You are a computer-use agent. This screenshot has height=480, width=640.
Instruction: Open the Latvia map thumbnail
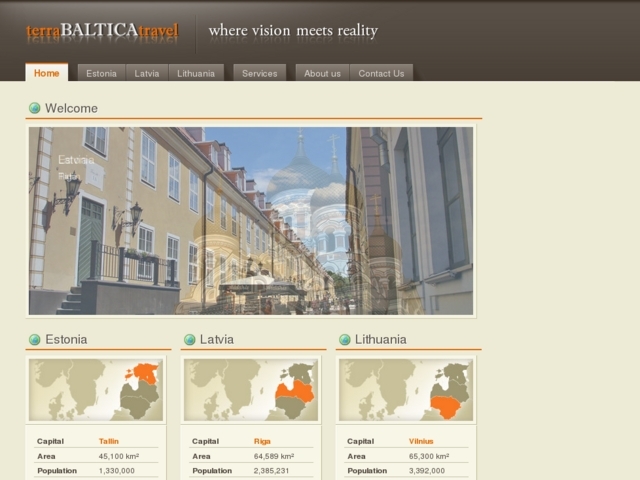[x=251, y=390]
